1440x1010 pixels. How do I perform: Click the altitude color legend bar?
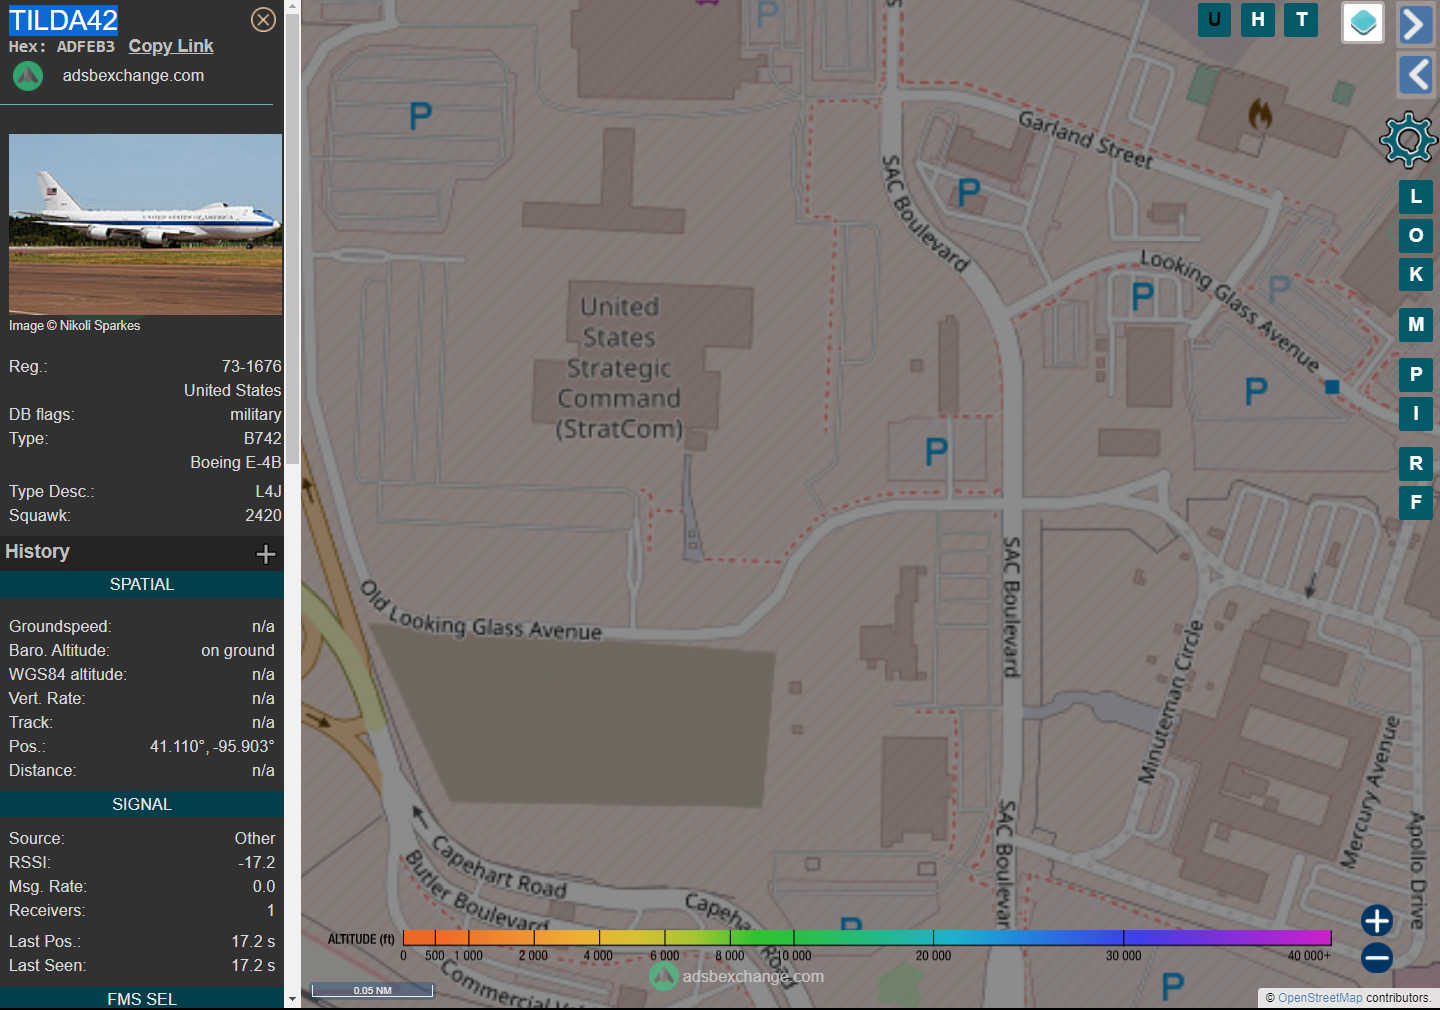[x=867, y=938]
